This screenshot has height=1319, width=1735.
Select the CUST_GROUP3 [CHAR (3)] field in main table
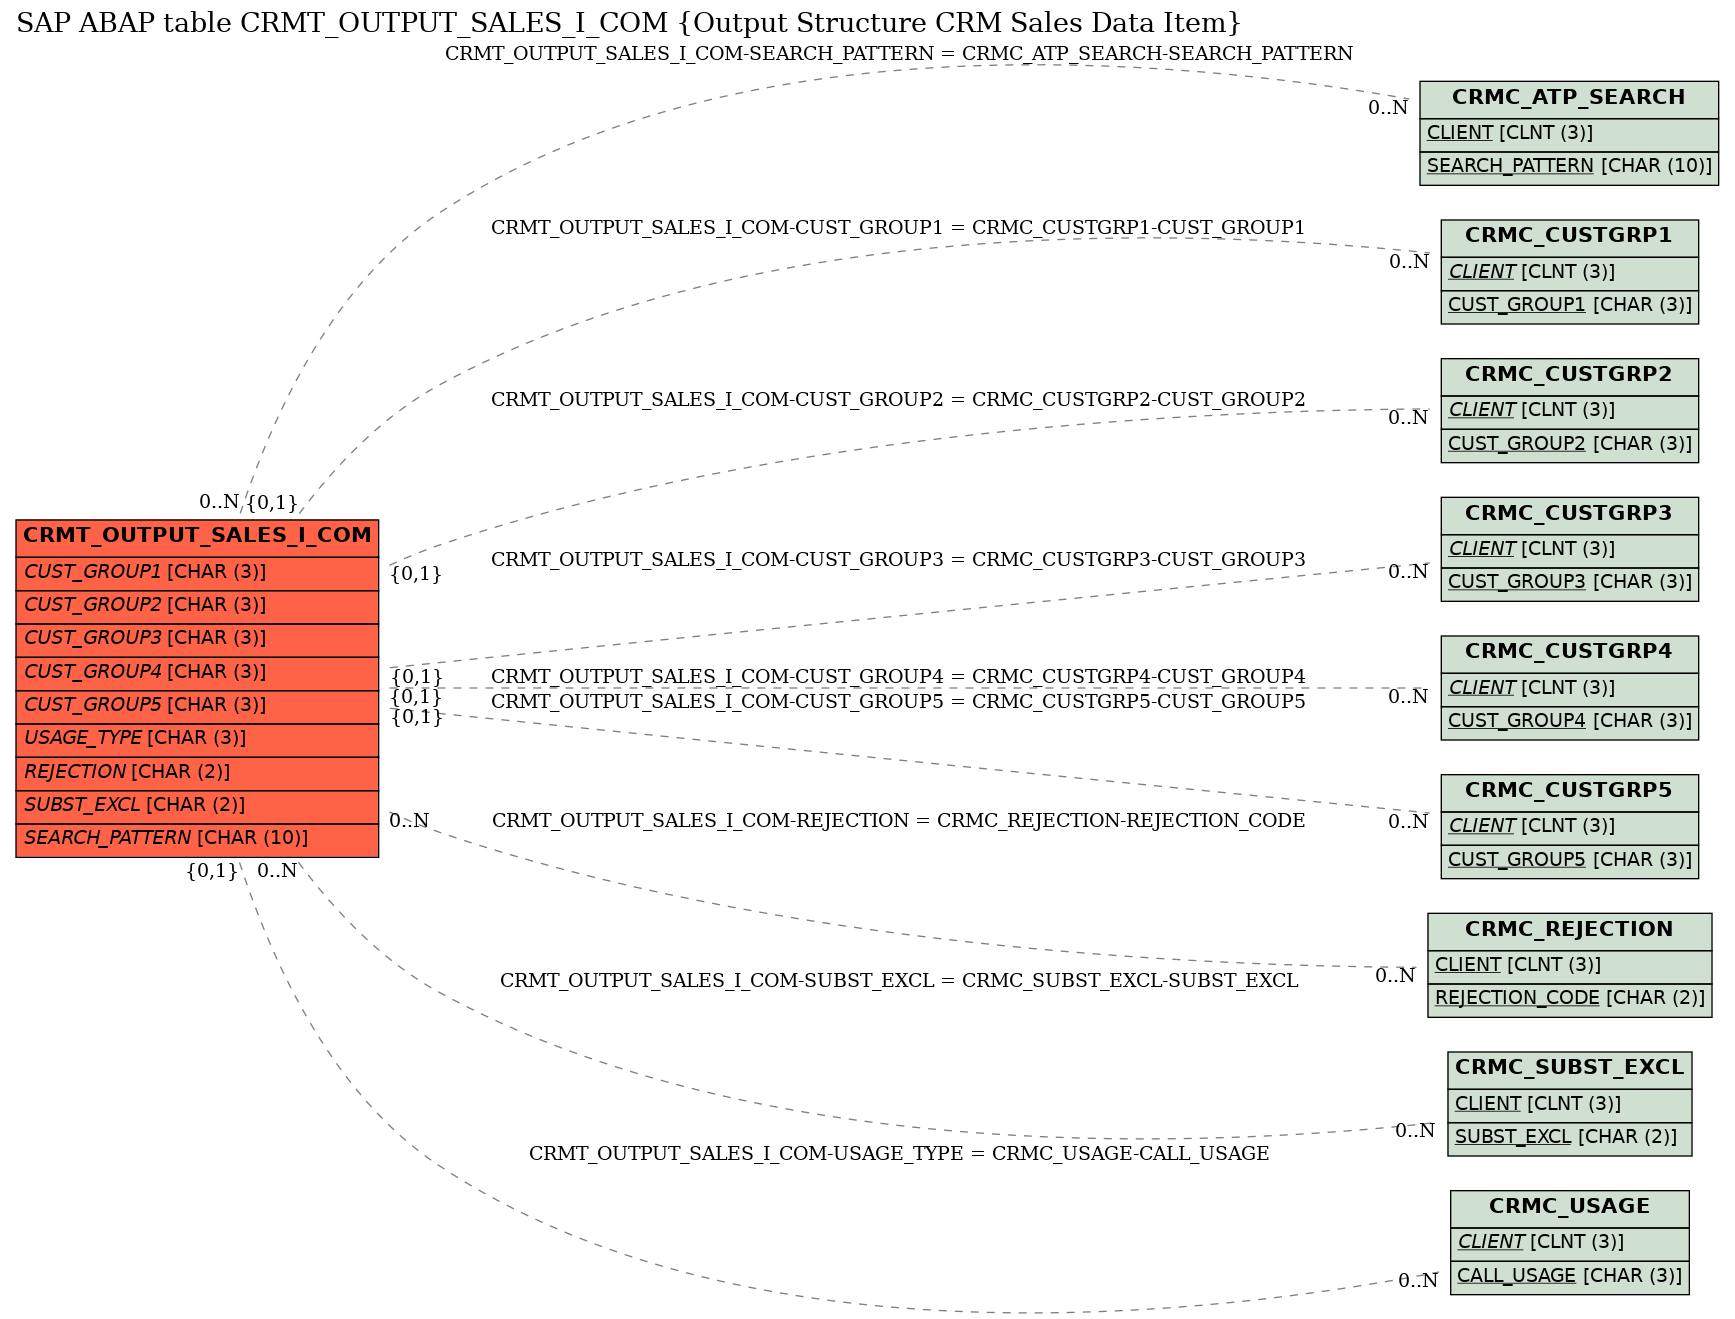(197, 639)
